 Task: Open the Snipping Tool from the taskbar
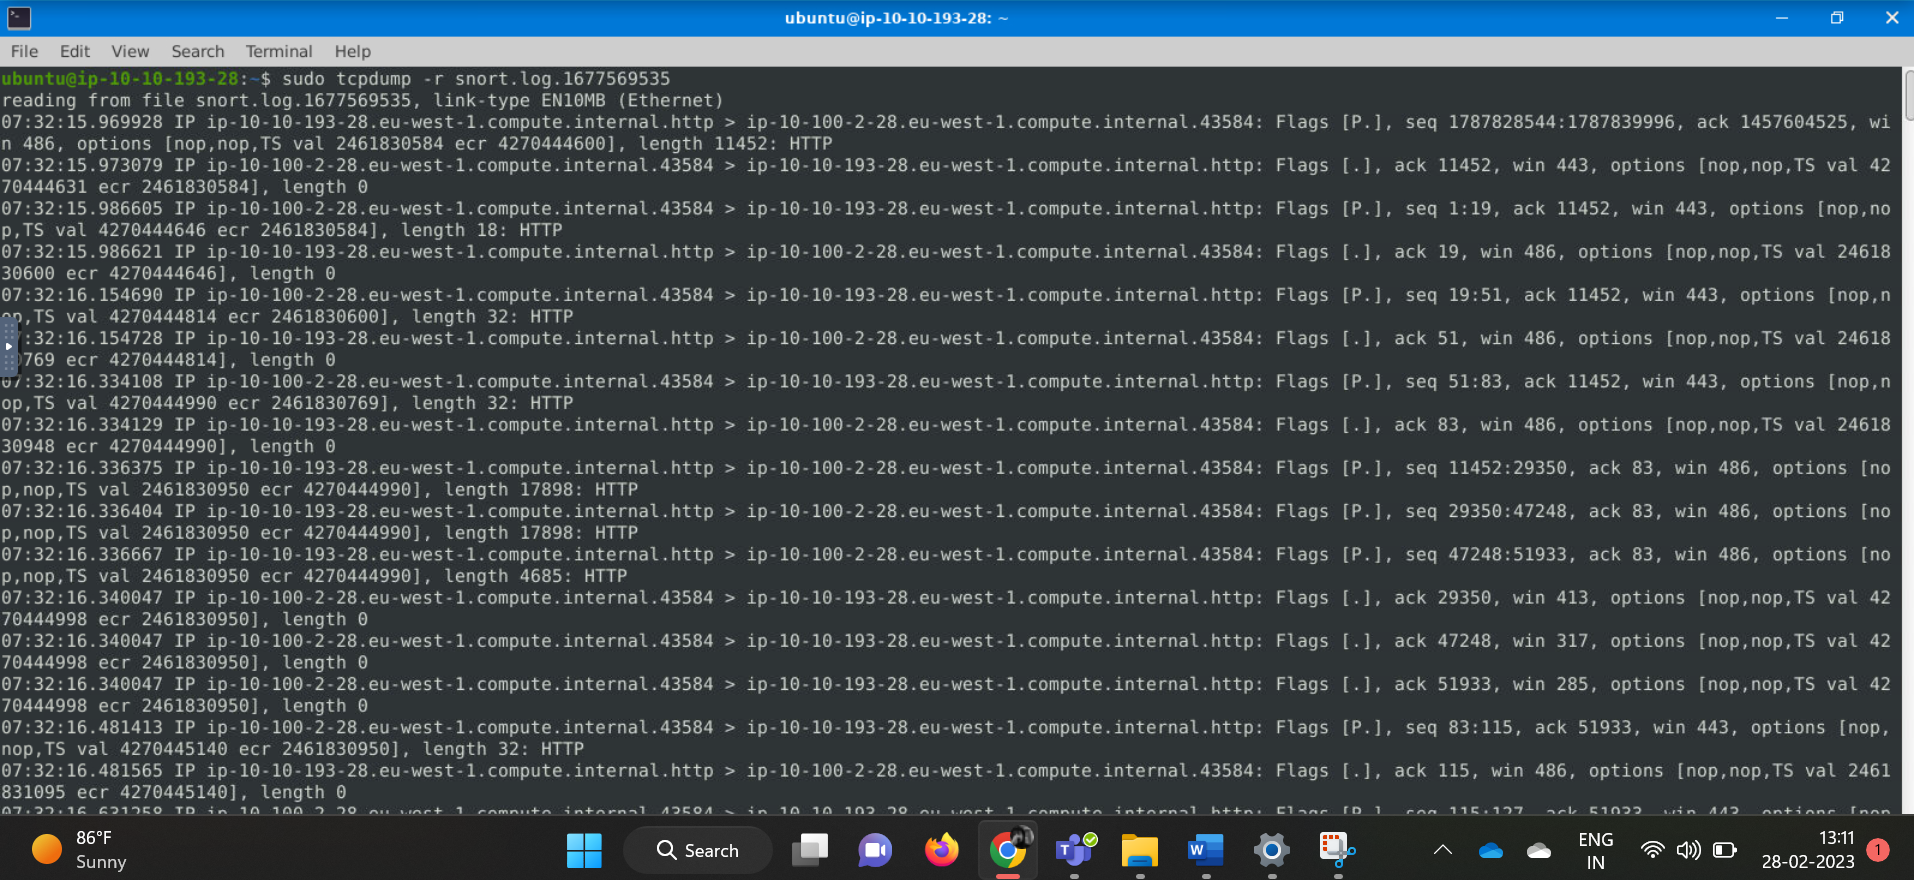pyautogui.click(x=1337, y=850)
